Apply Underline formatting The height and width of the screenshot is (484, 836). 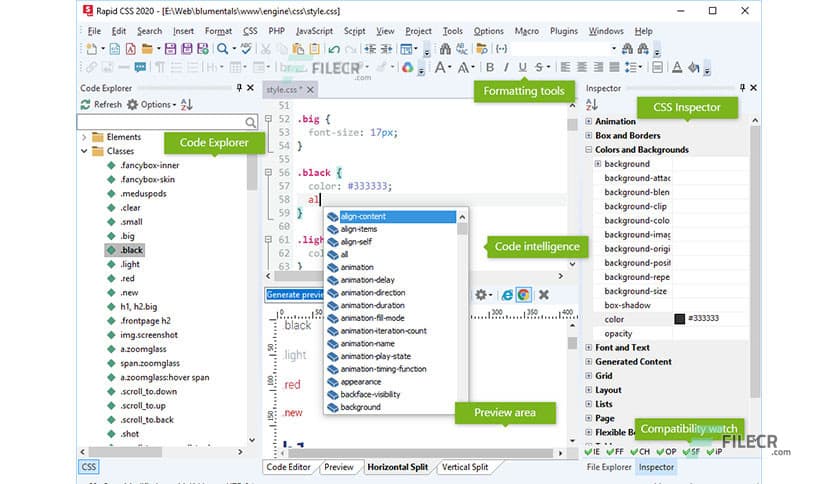[x=522, y=67]
